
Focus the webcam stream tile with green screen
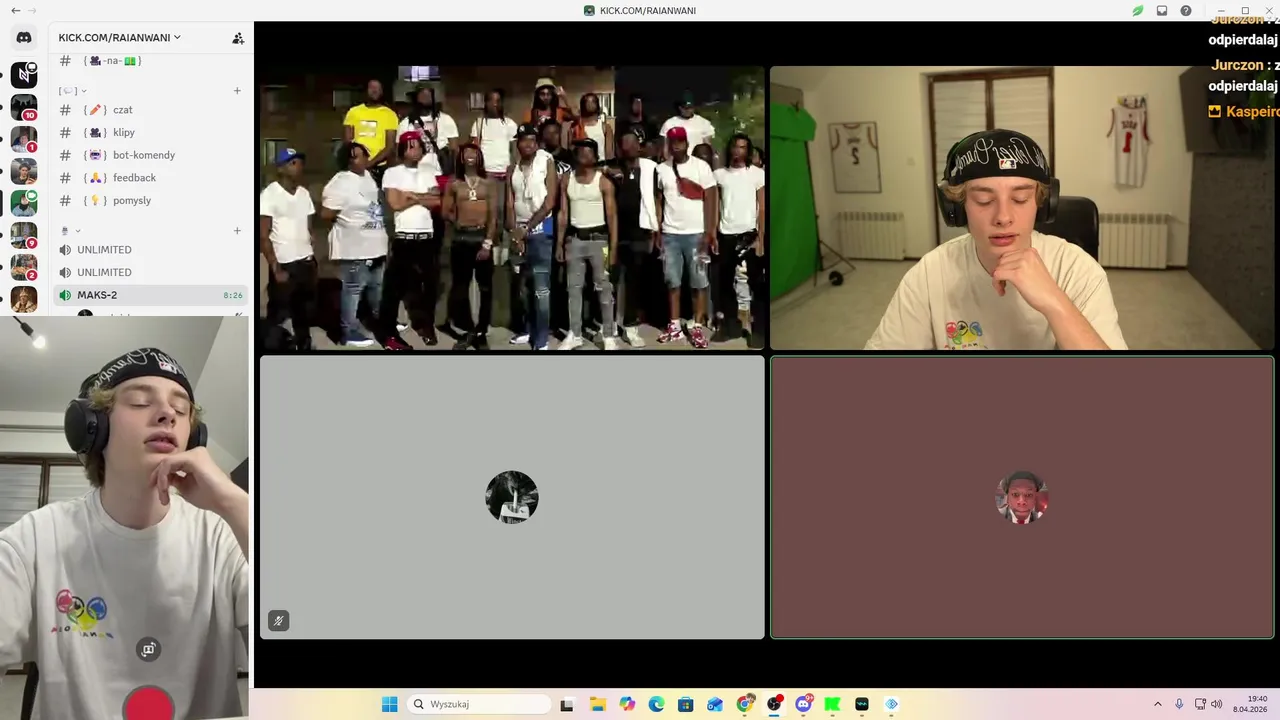1022,208
